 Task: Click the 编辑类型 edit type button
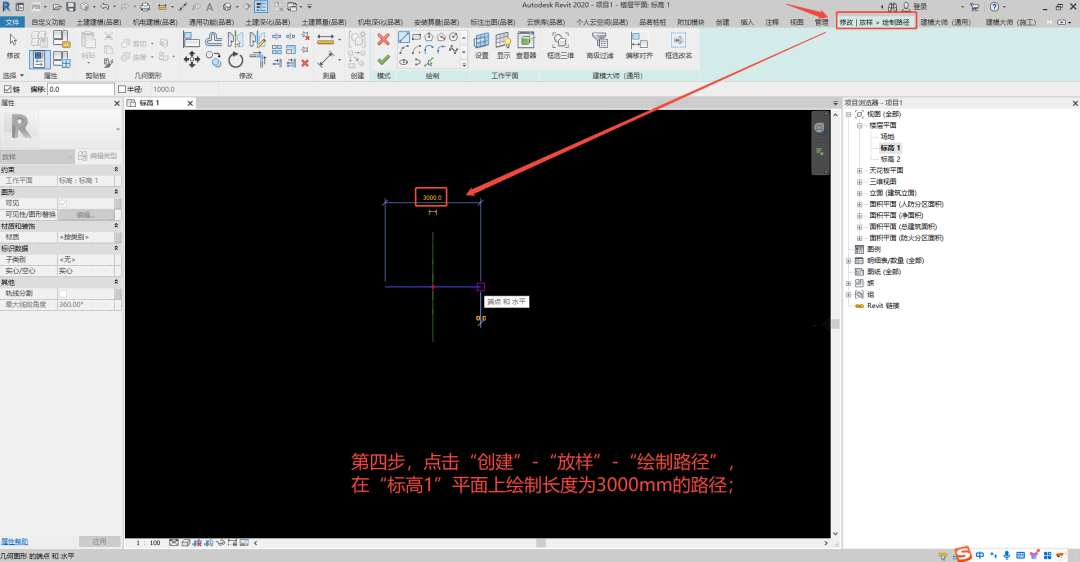97,156
